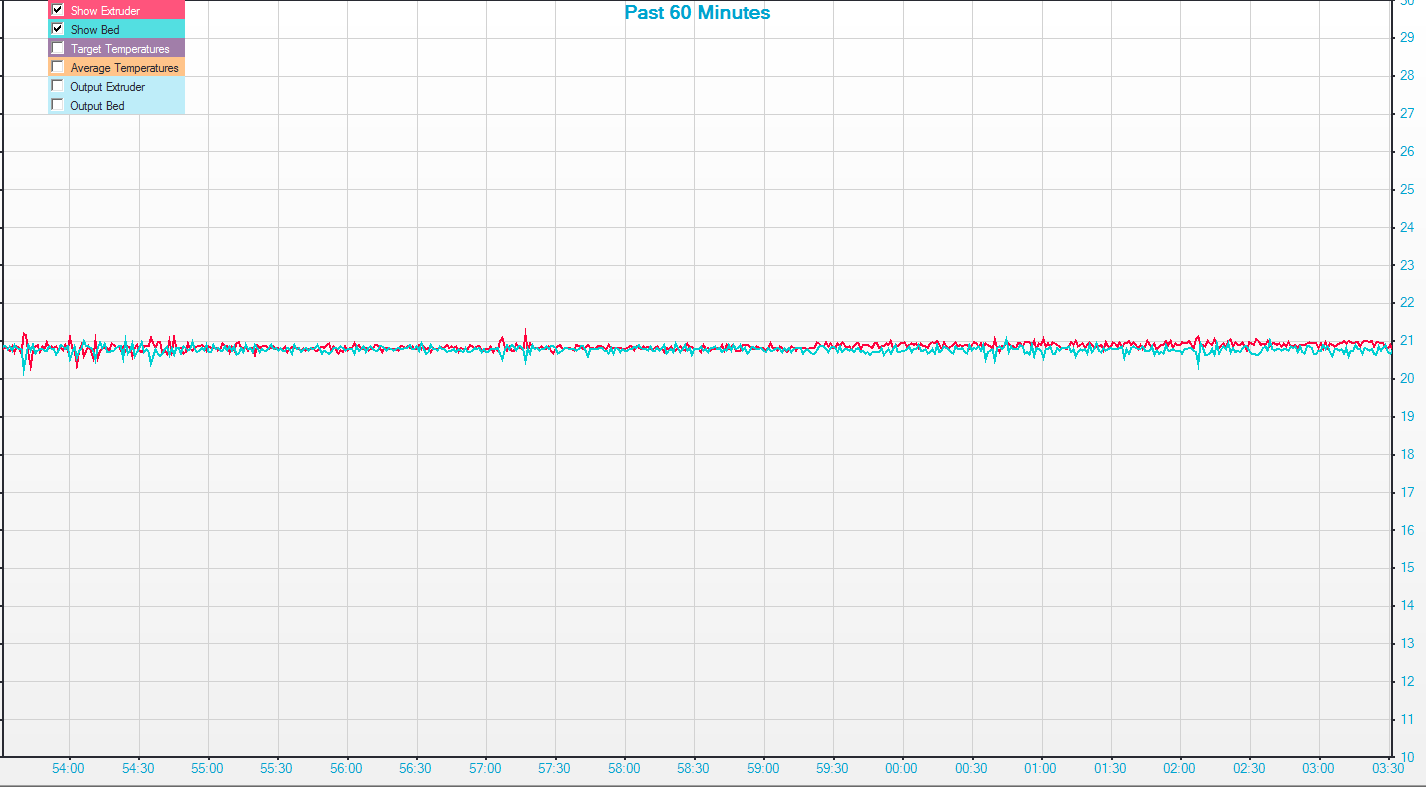Tick the Output Bed checkbox
The width and height of the screenshot is (1426, 787).
click(x=58, y=105)
